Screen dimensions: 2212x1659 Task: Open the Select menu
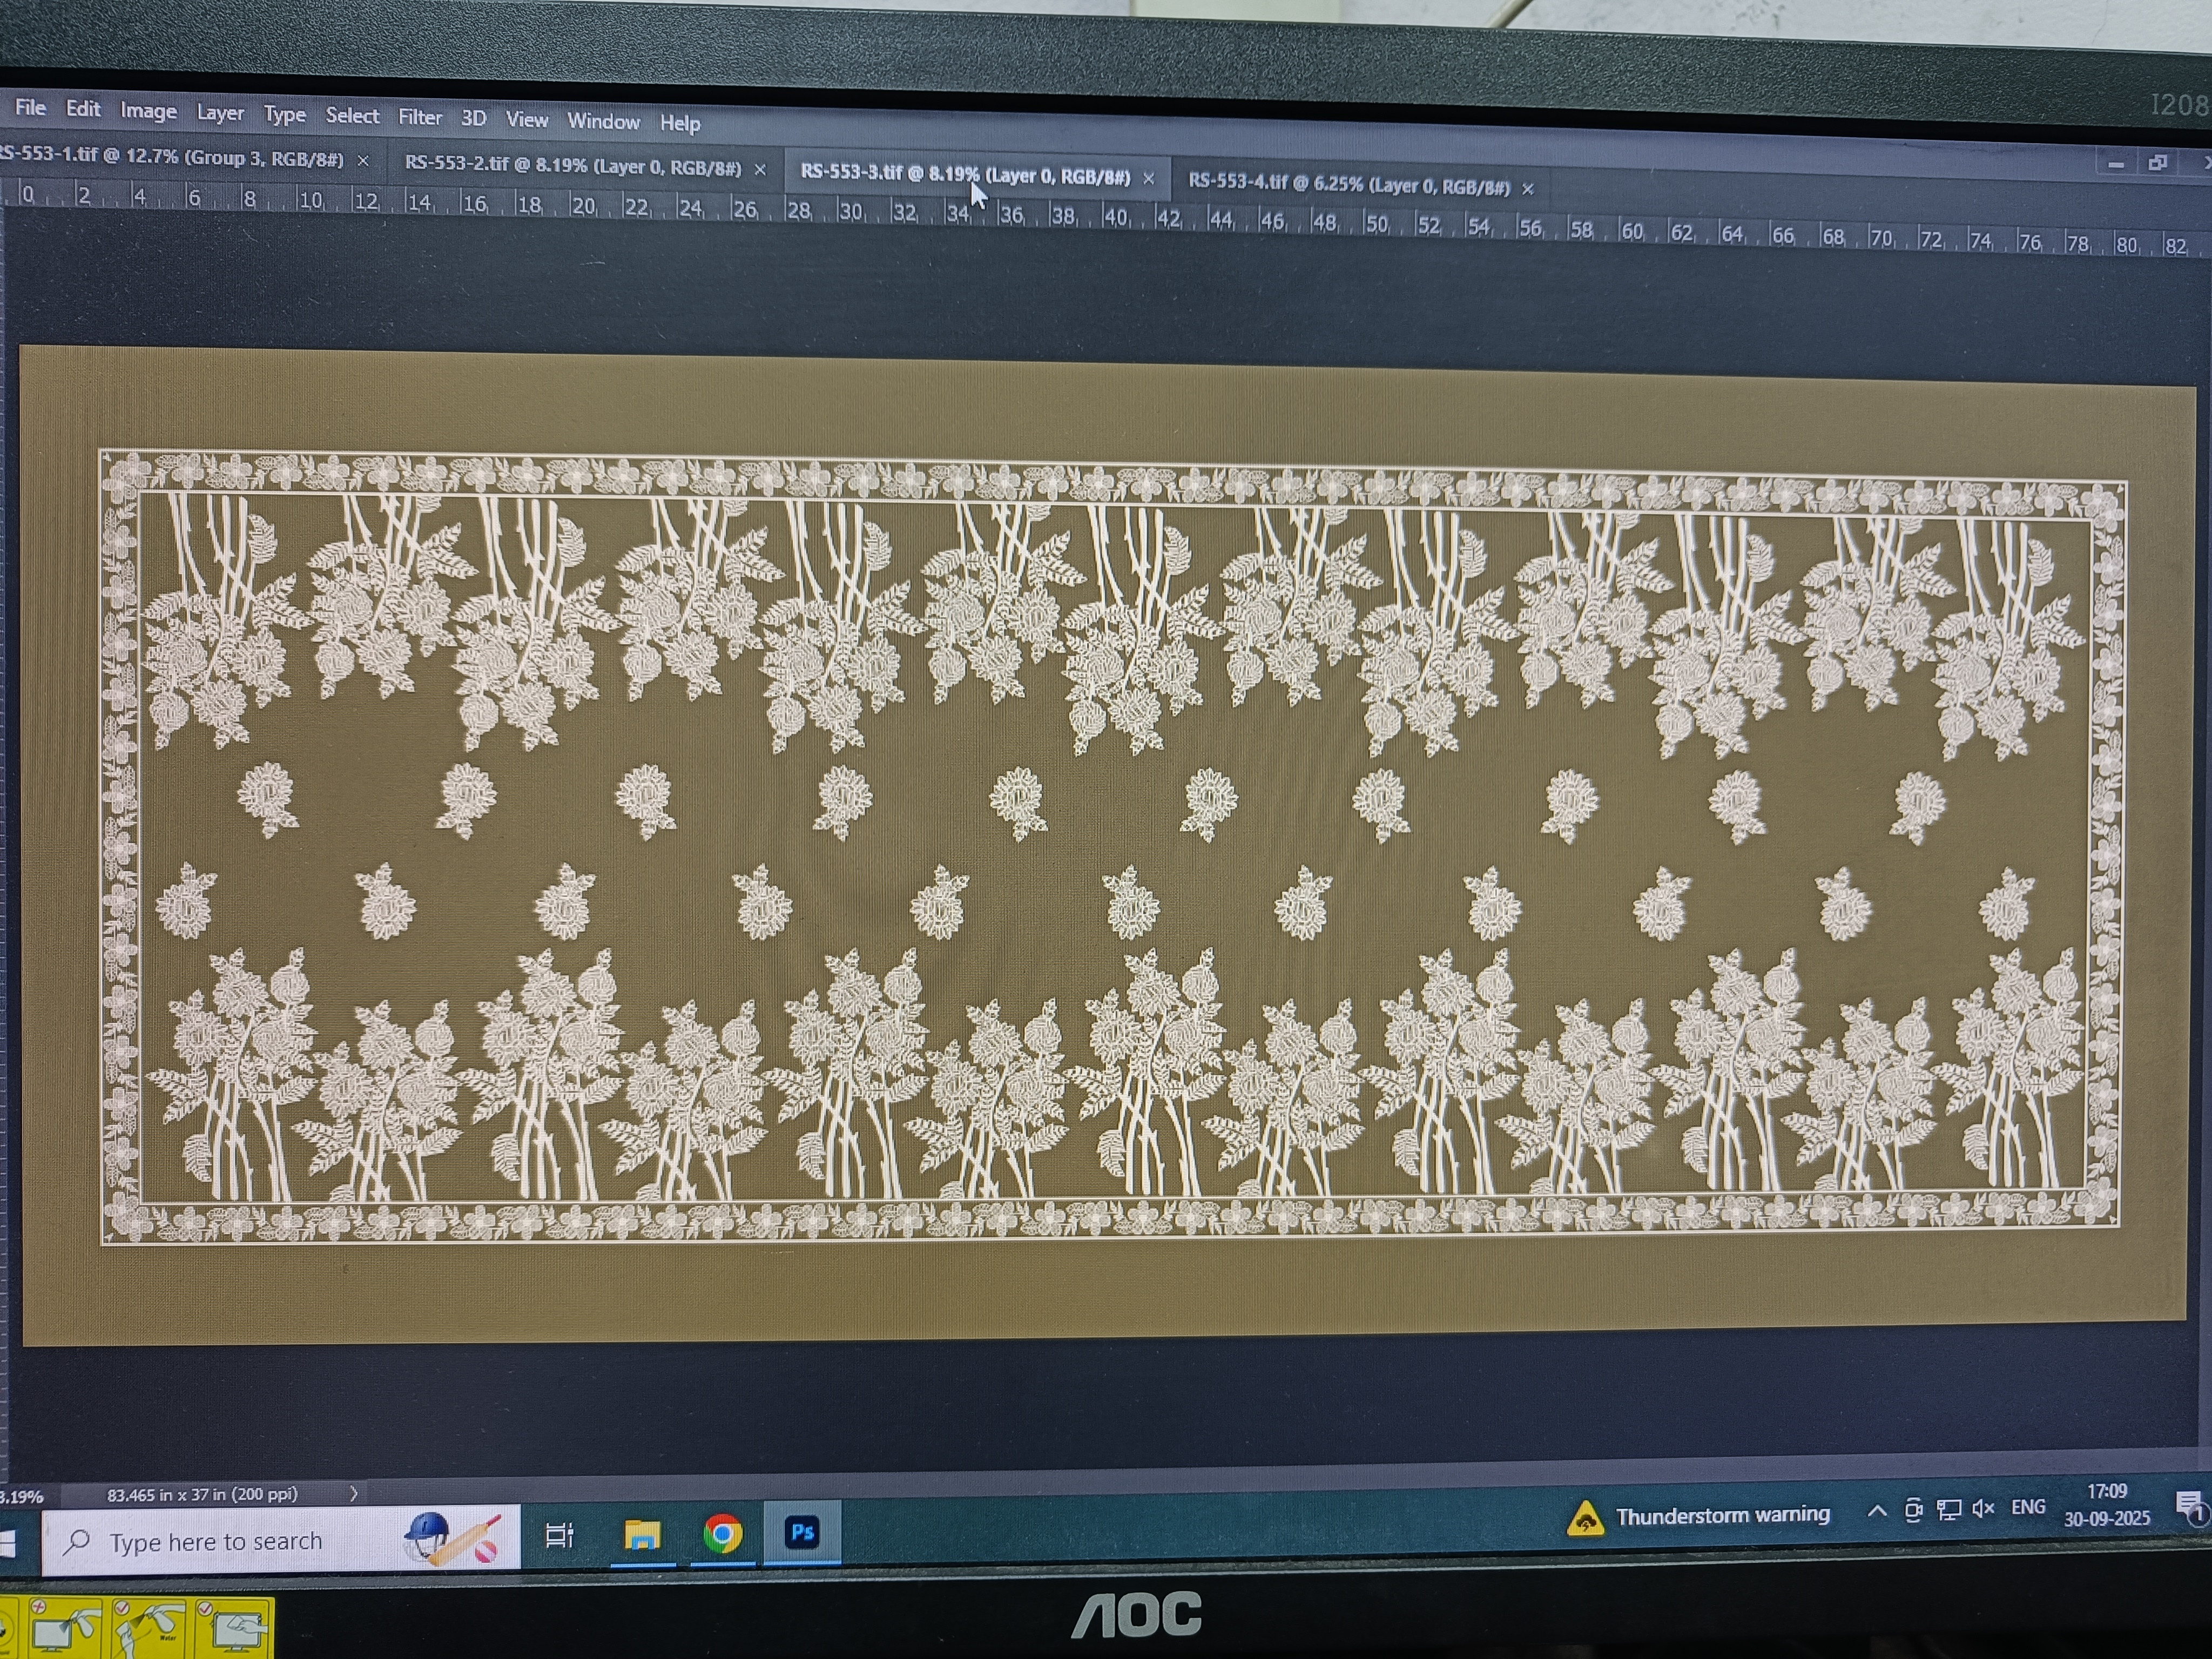[x=352, y=116]
